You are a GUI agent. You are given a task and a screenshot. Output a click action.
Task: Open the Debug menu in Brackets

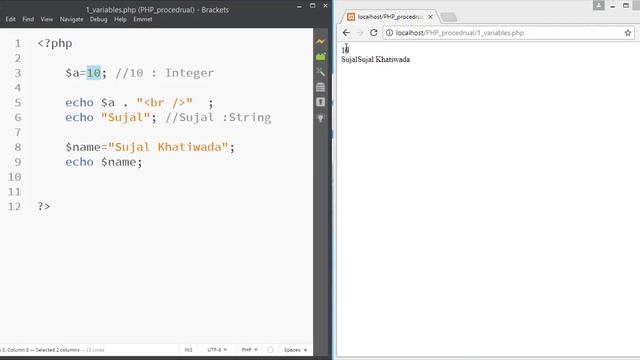point(98,19)
